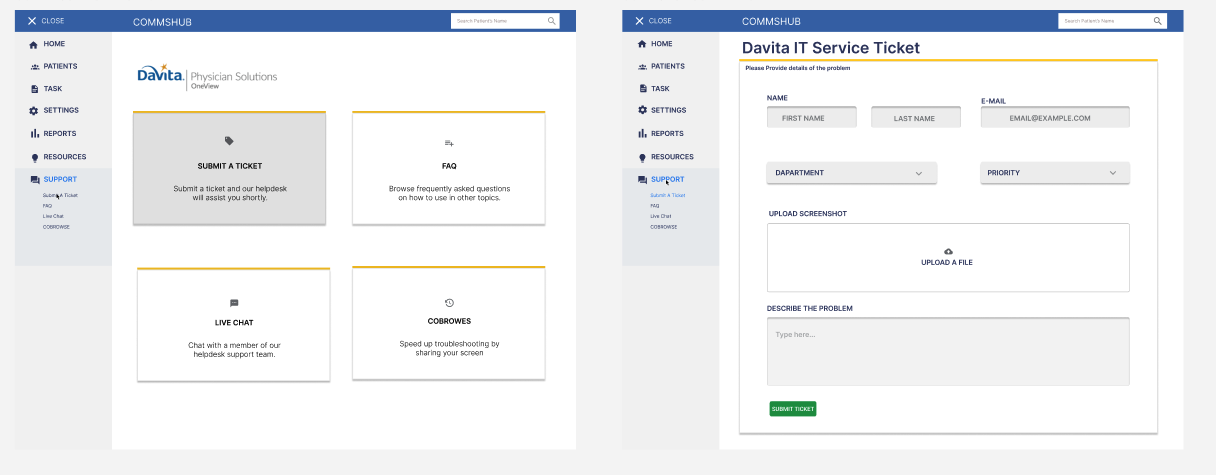1216x475 pixels.
Task: Click the chevron arrow on the Dapartment field
Action: (x=919, y=173)
